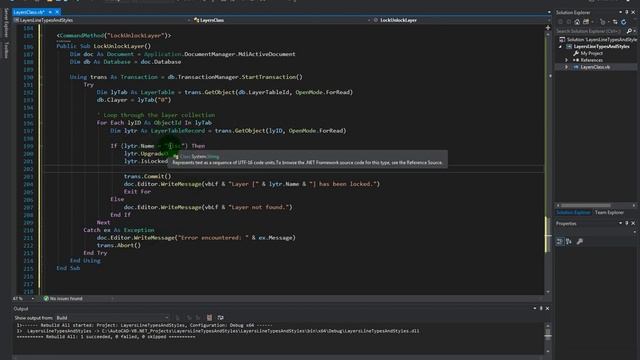Viewport: 640px width, 360px height.
Task: Click the trans.Commit() line in code
Action: 148,176
